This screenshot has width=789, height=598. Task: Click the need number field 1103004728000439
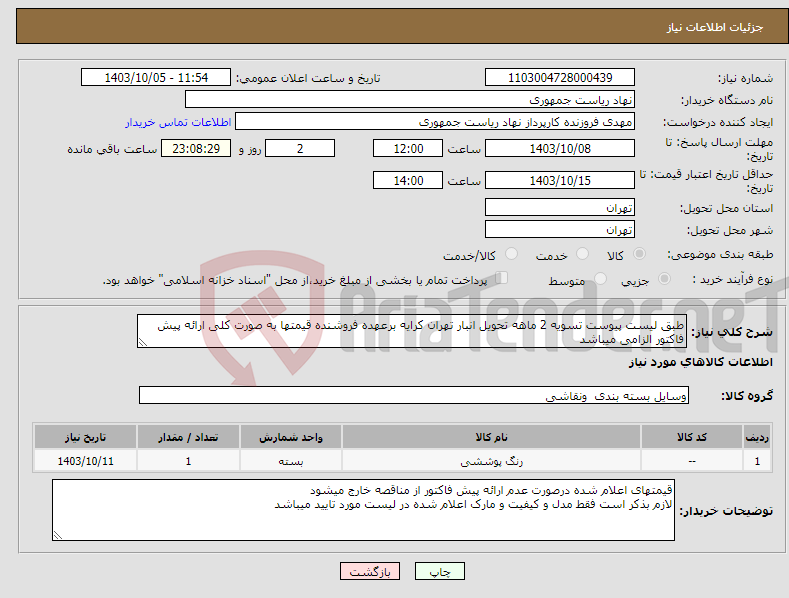point(560,78)
